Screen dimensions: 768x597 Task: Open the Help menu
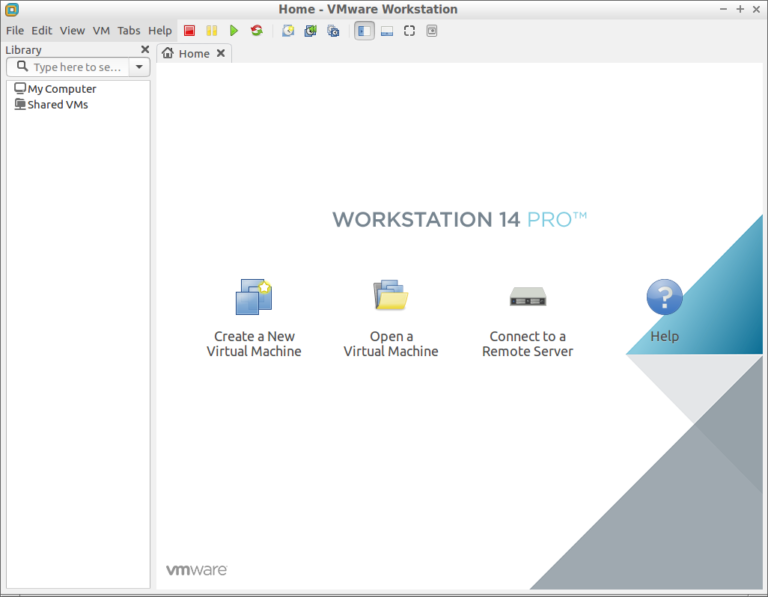pyautogui.click(x=160, y=30)
